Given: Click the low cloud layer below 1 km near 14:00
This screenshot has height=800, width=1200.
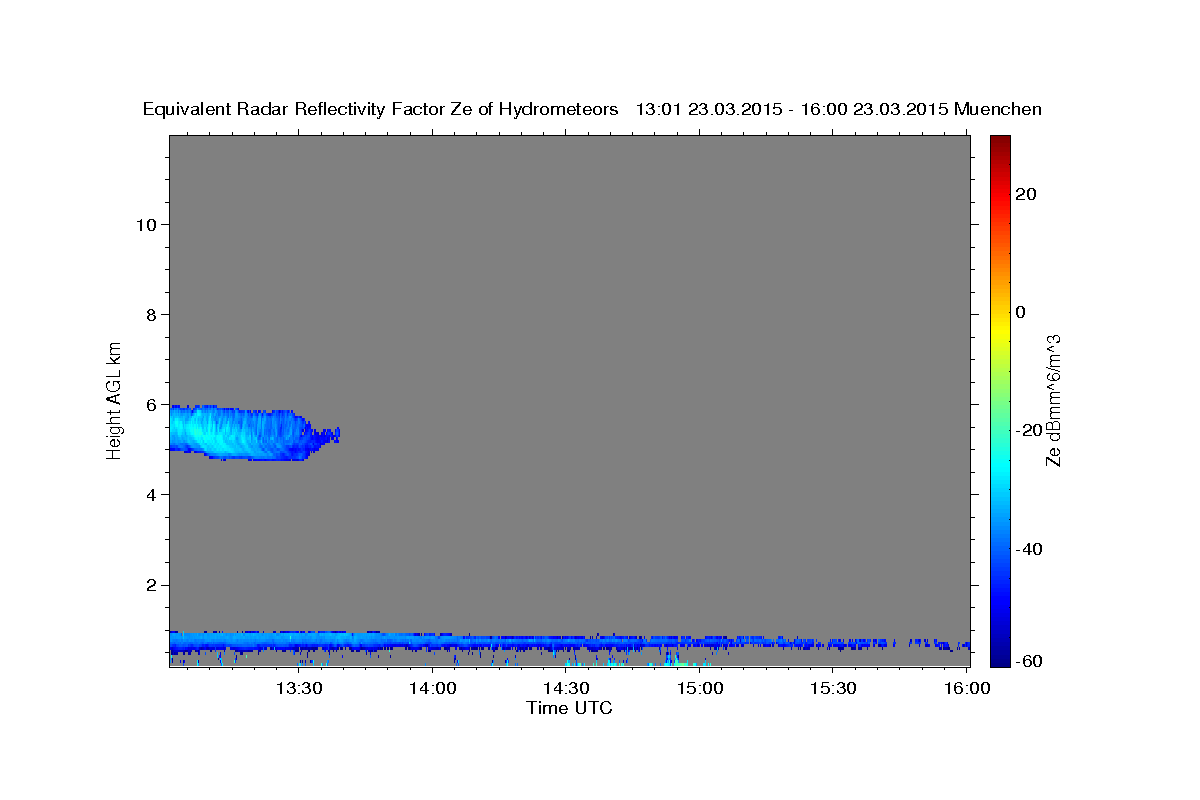Looking at the screenshot, I should (432, 640).
